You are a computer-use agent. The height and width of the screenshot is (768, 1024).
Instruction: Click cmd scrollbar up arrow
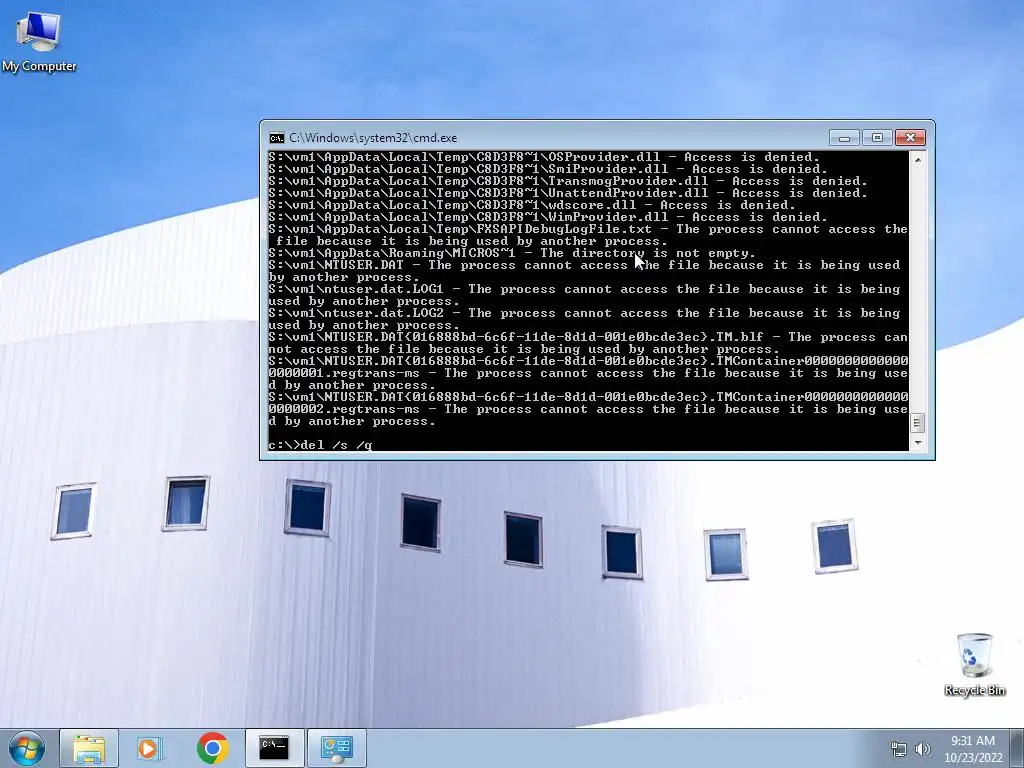[x=918, y=159]
